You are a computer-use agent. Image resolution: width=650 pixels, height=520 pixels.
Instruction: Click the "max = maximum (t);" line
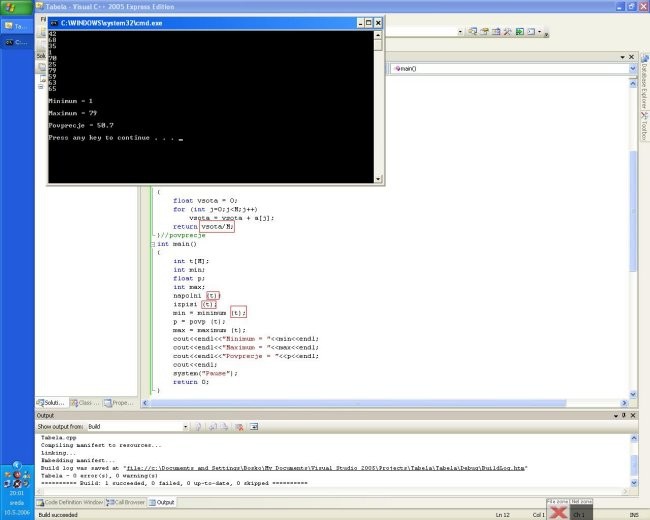209,330
